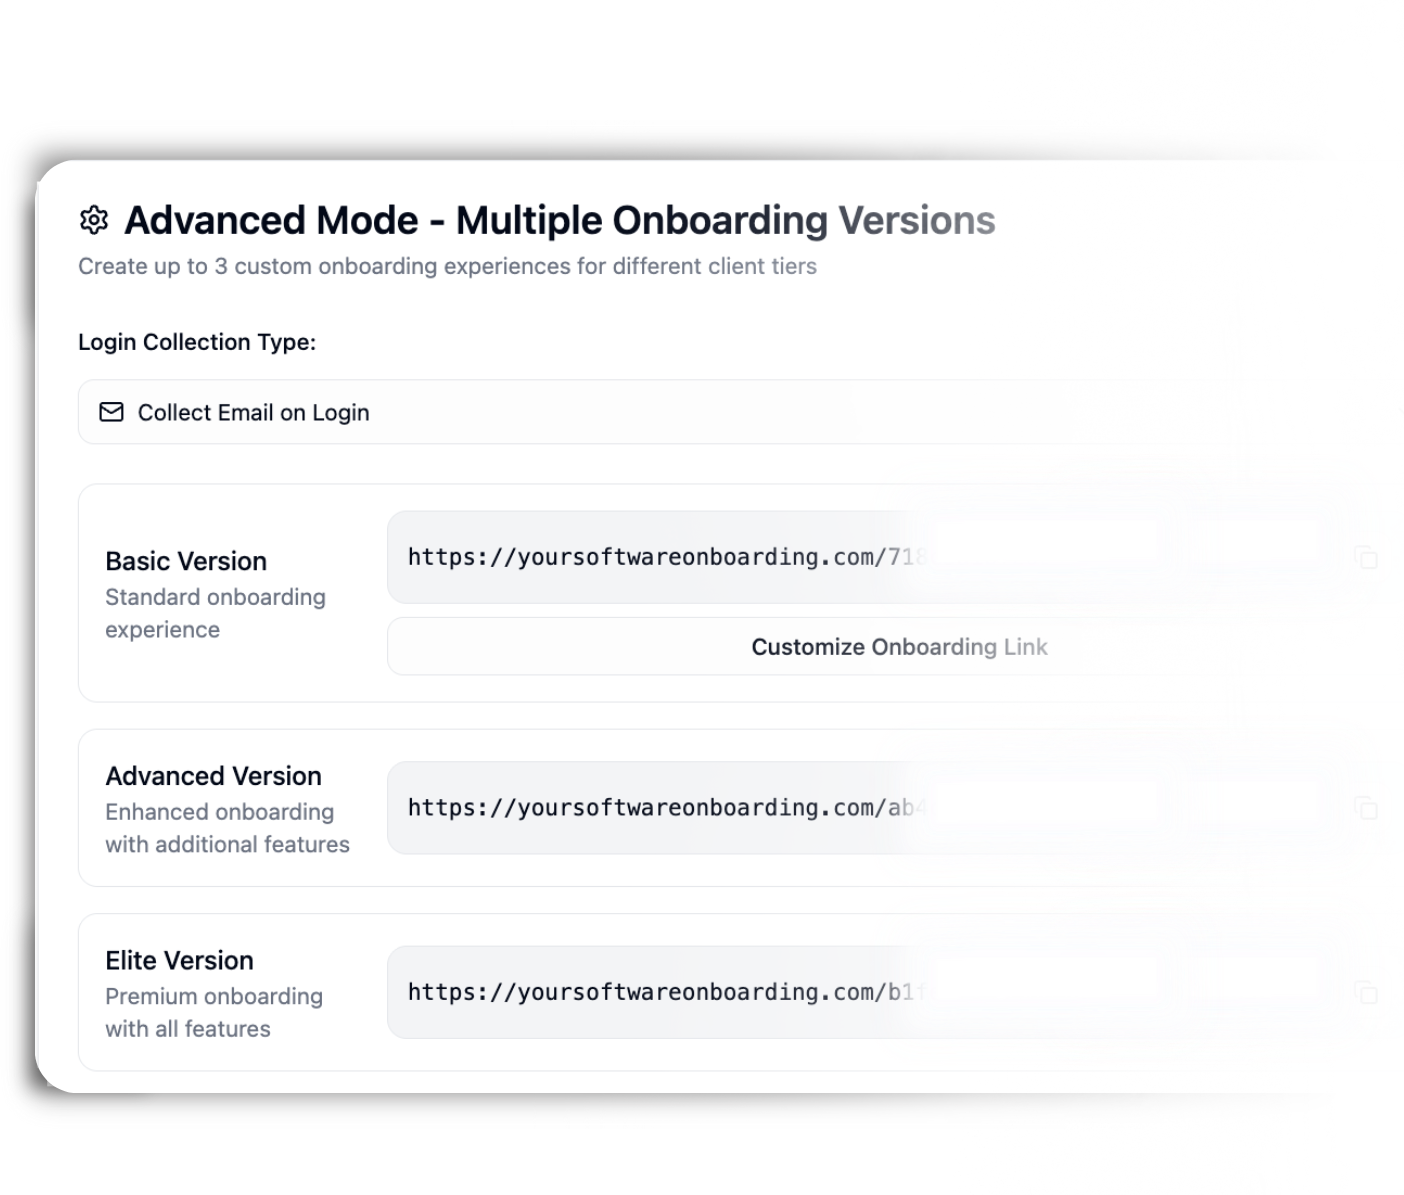The image size is (1404, 1195).
Task: Click 'Premium onboarding with all features' description
Action: tap(214, 1012)
